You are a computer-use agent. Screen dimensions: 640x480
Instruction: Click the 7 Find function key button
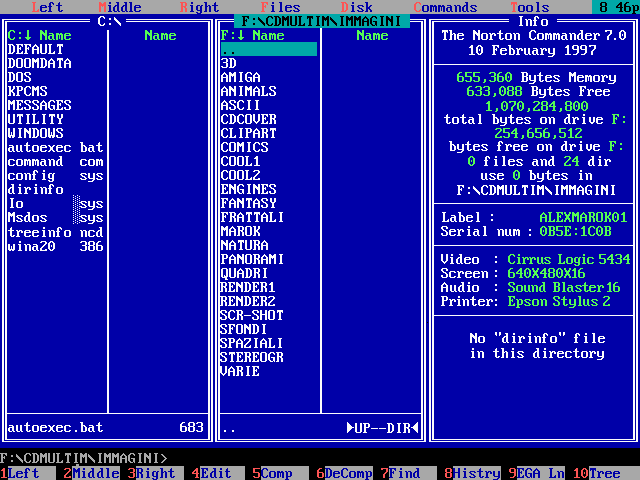point(409,473)
